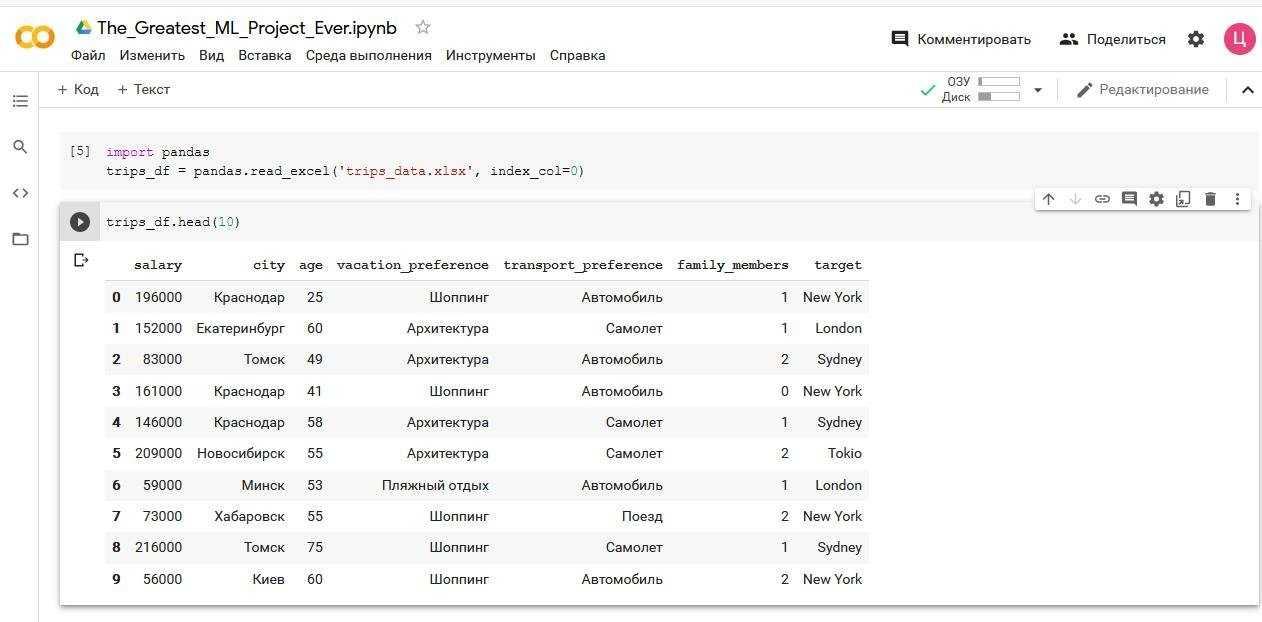1262x622 pixels.
Task: Move the cell up
Action: [x=1048, y=199]
